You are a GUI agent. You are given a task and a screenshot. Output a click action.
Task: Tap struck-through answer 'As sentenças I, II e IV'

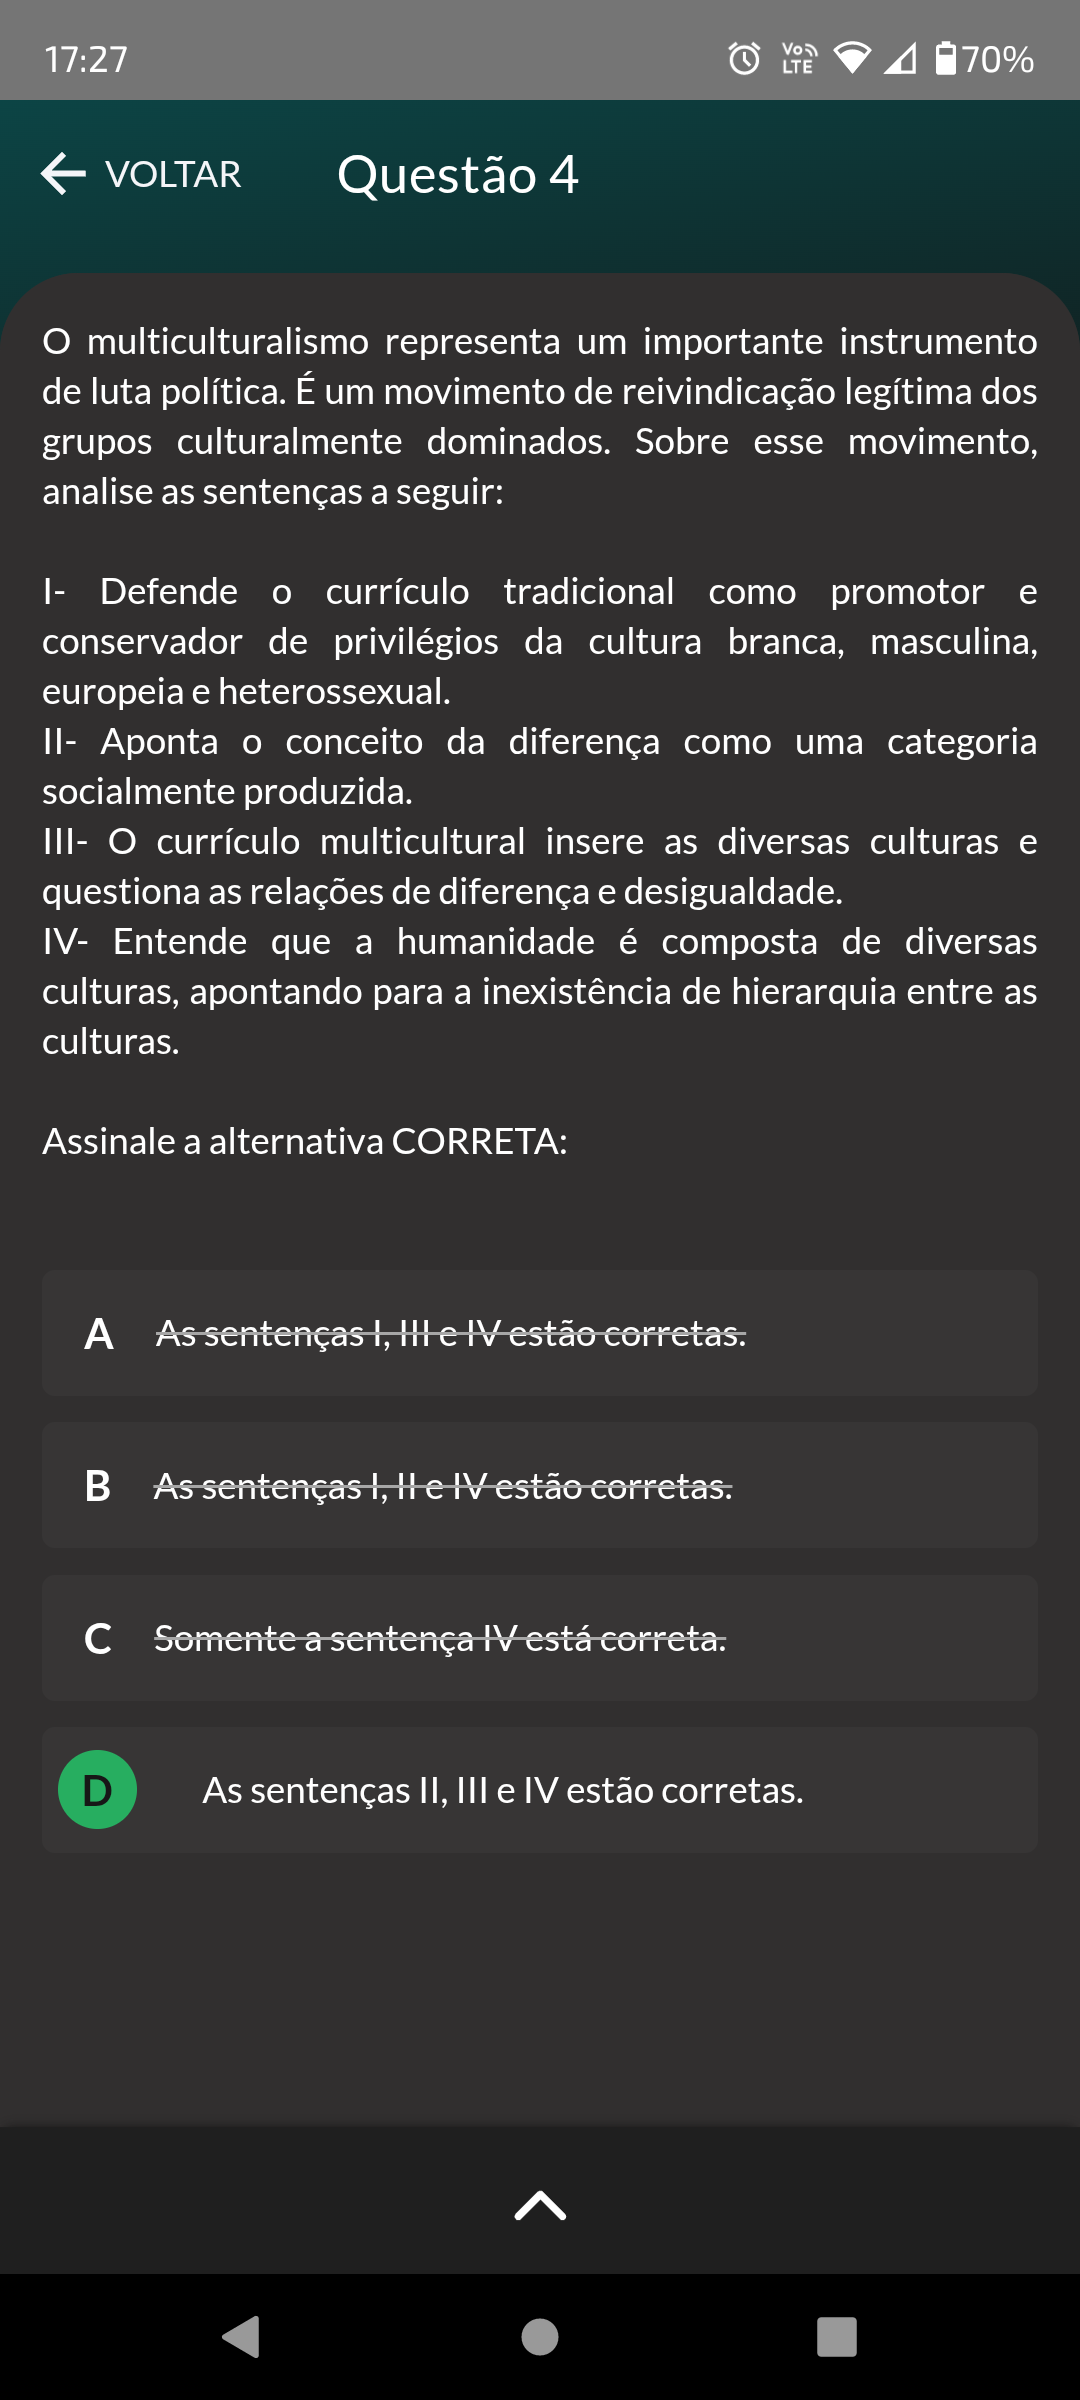pyautogui.click(x=443, y=1487)
